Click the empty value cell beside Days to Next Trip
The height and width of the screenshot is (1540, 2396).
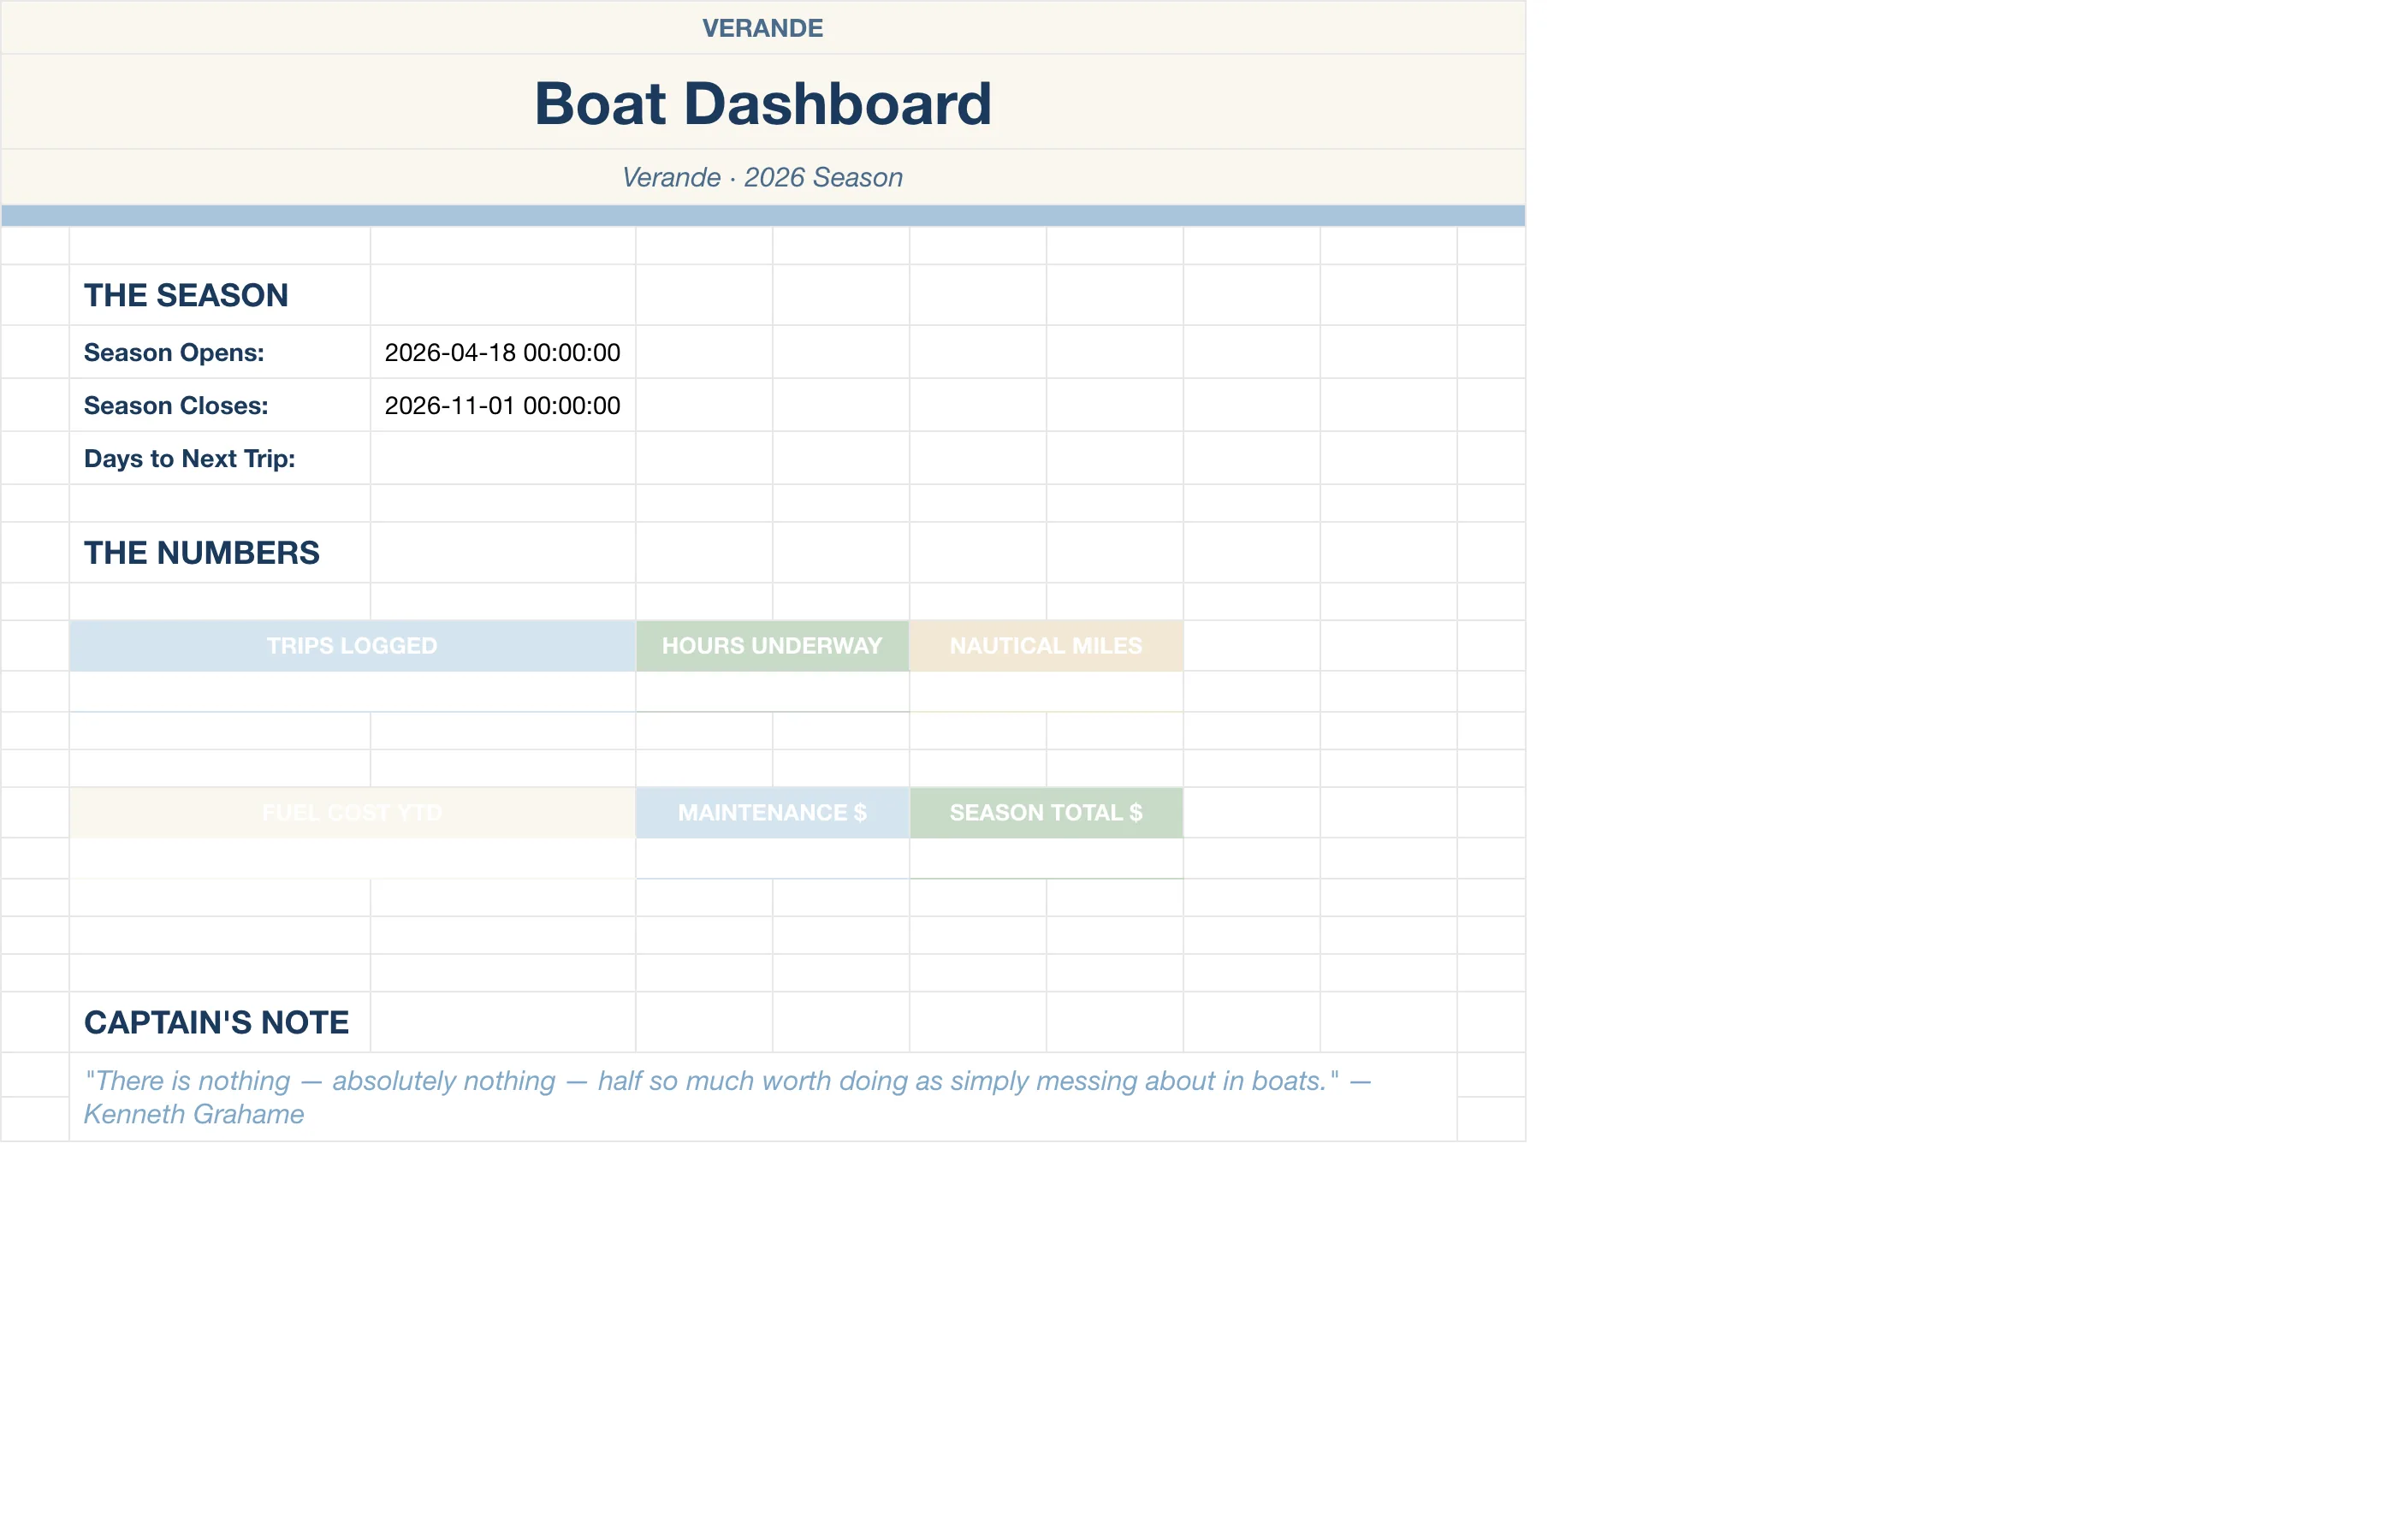(x=503, y=458)
